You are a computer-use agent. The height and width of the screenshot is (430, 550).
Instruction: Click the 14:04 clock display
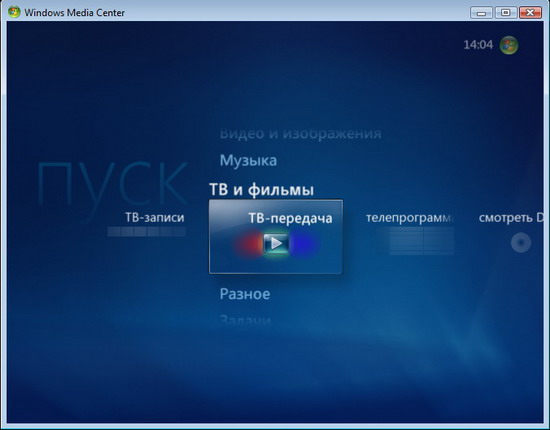click(x=478, y=45)
